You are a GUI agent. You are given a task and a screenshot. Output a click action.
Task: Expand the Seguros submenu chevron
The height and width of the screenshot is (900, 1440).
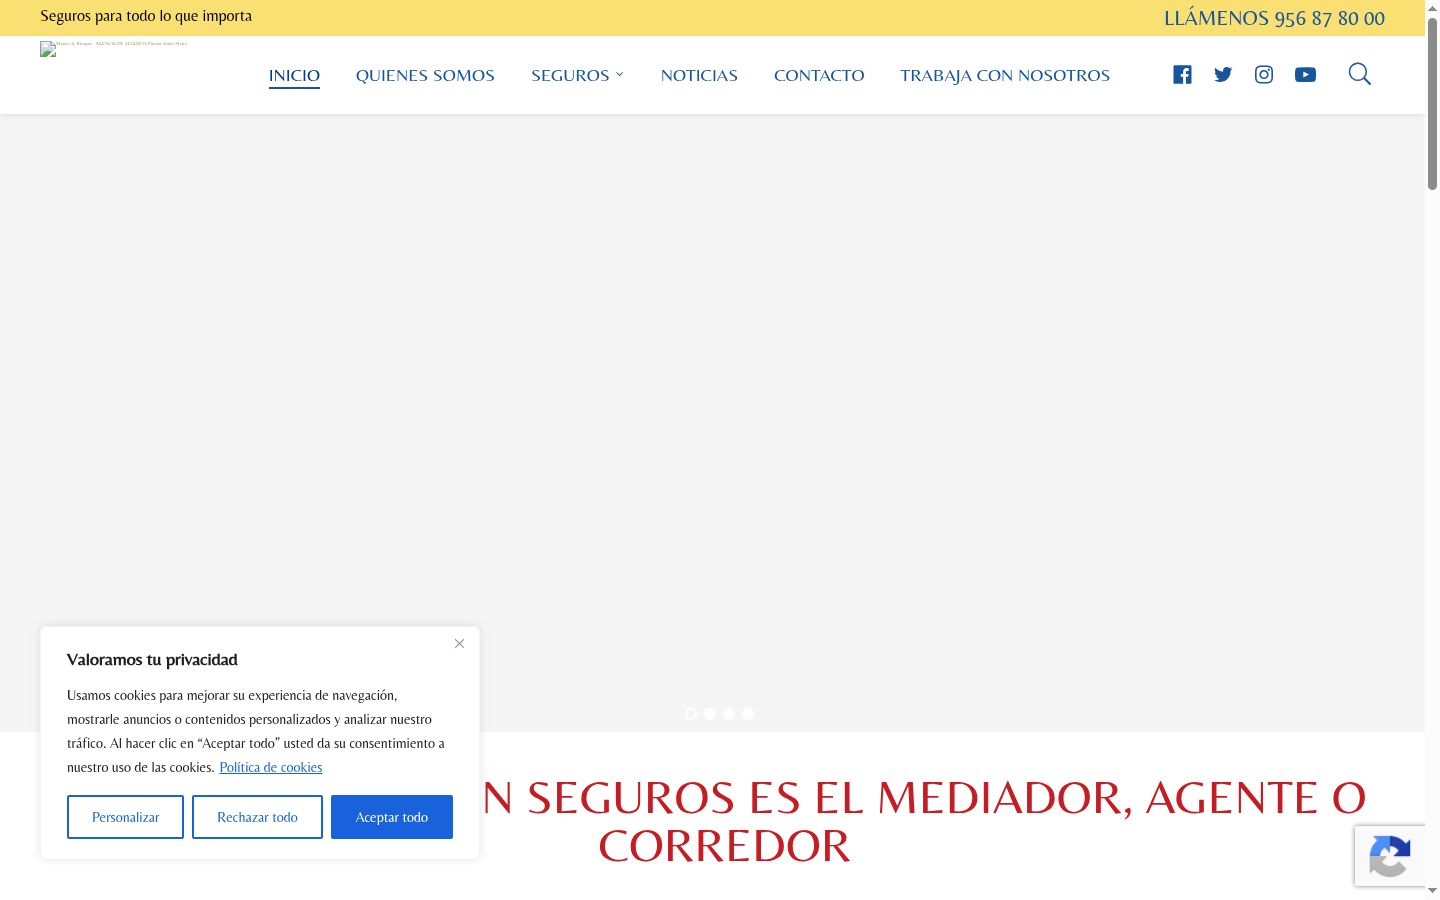point(620,75)
